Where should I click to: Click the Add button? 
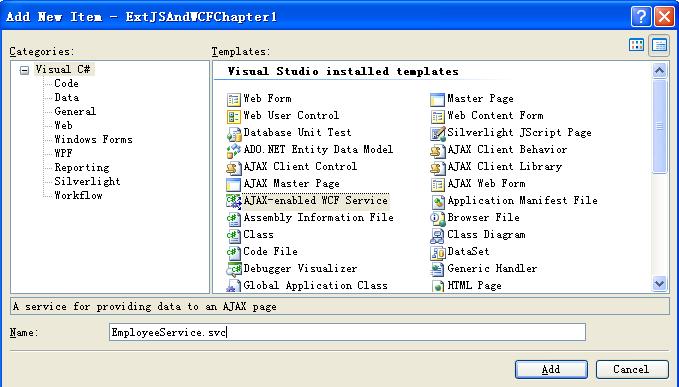(x=551, y=369)
